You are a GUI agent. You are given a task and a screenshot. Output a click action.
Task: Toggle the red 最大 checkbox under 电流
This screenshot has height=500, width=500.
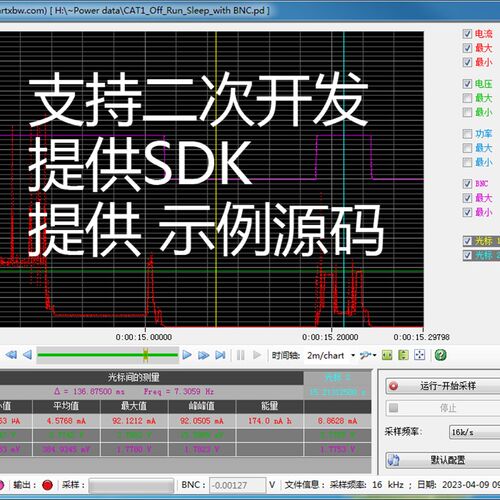467,48
